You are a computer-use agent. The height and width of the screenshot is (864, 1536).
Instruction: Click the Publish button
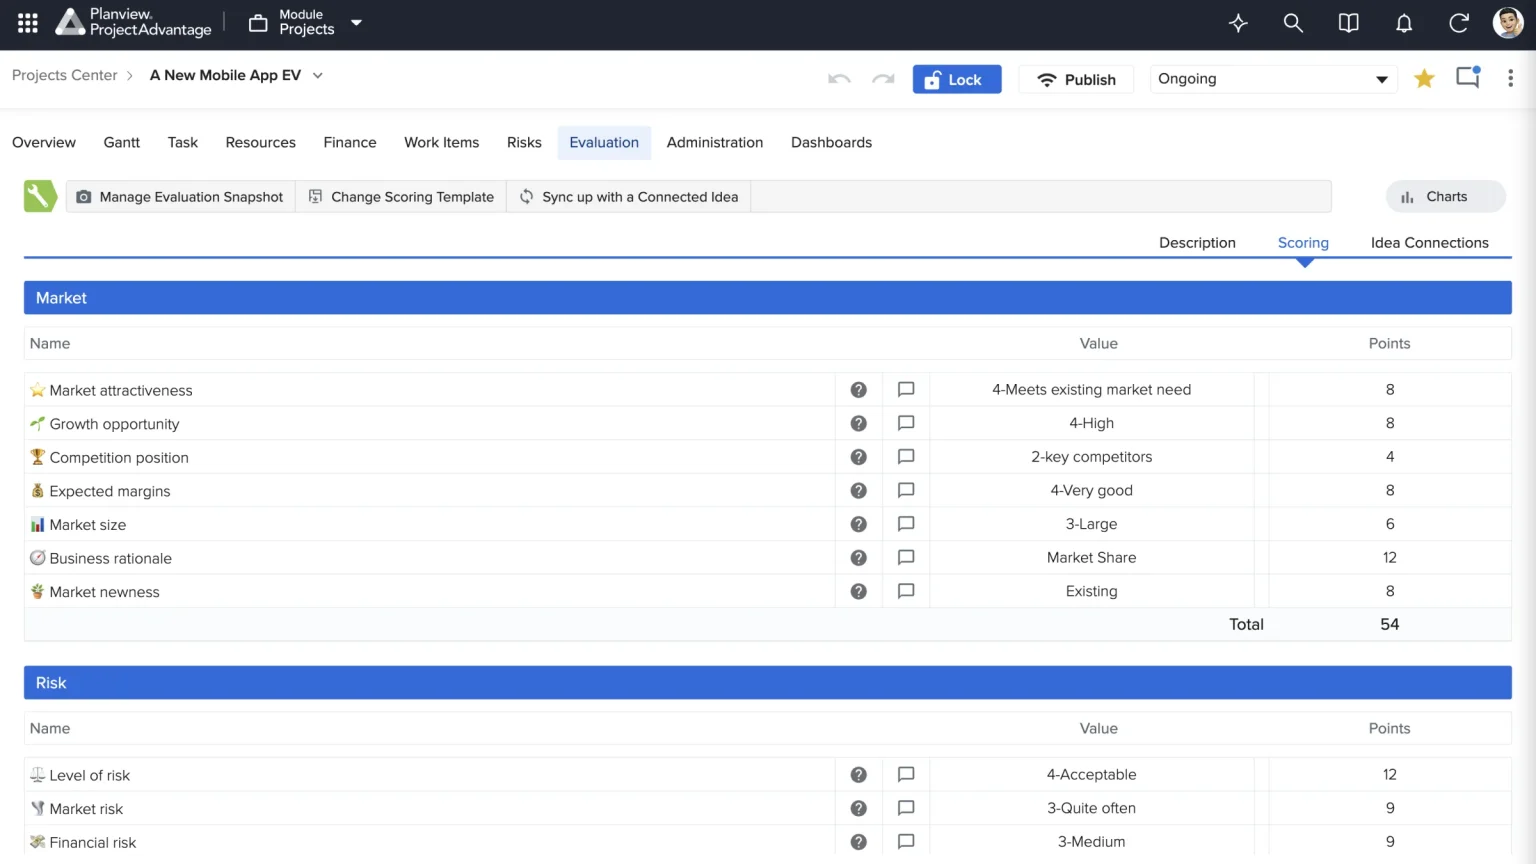tap(1076, 79)
